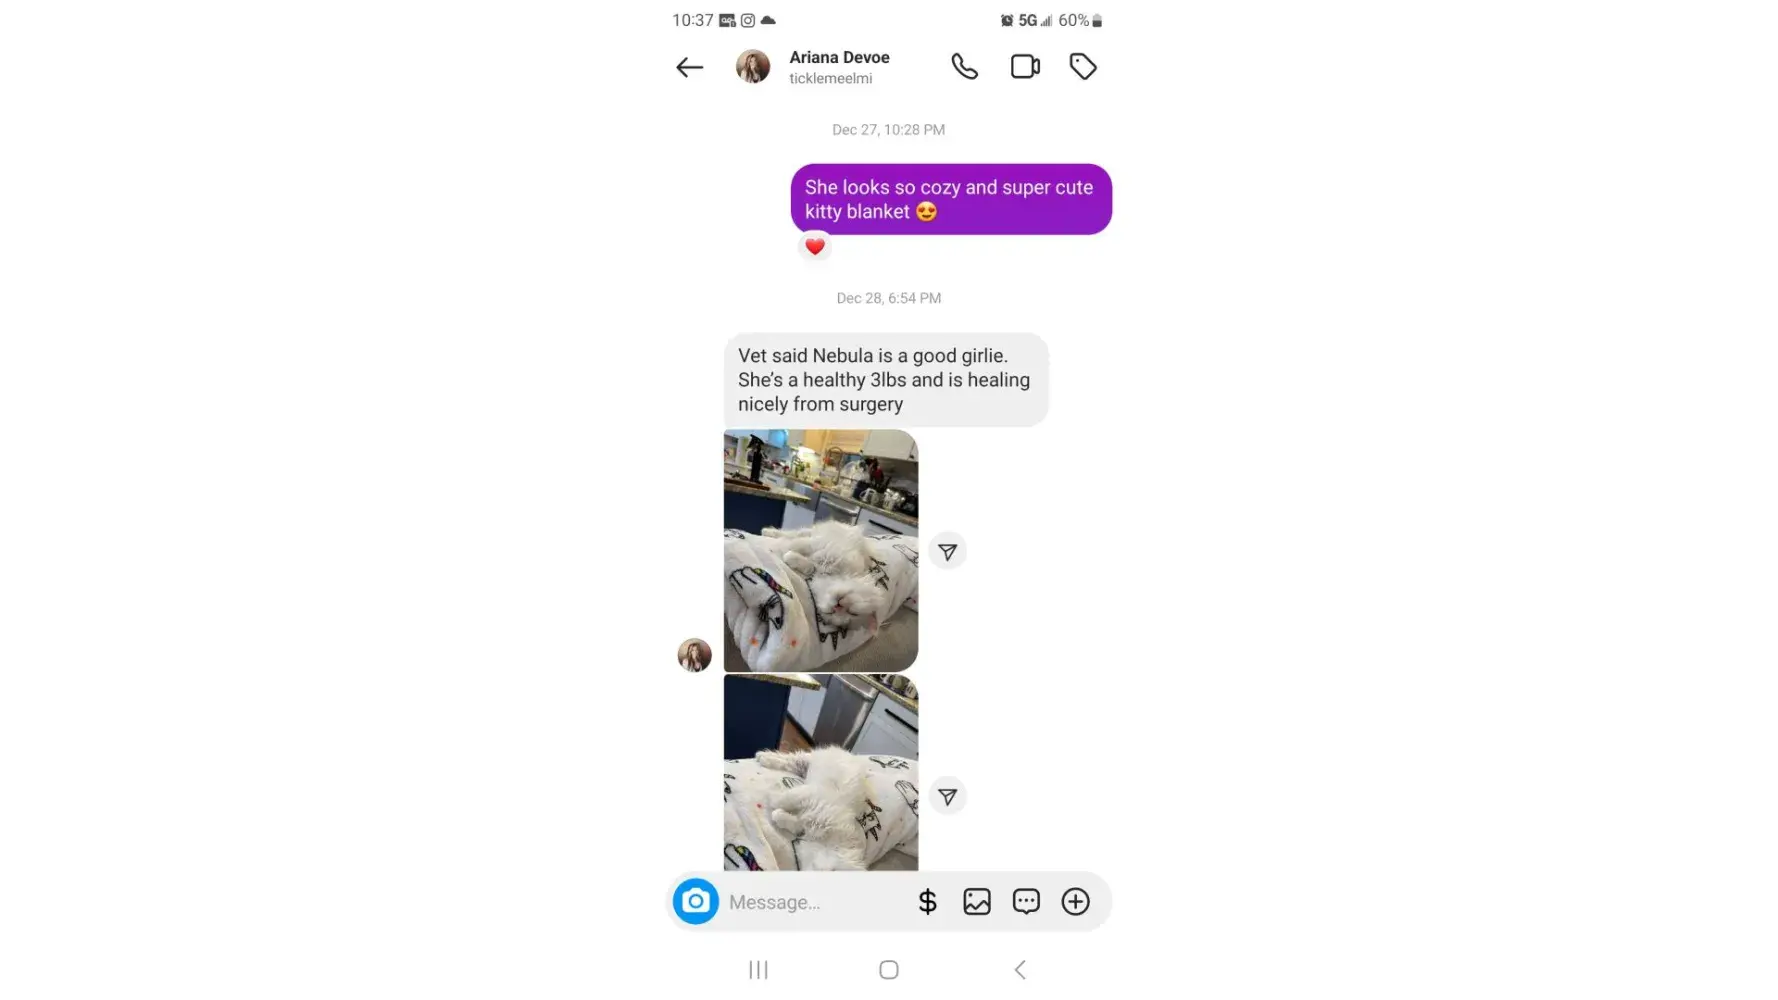
Task: Start an audio call with Ariana Devoe
Action: [964, 67]
